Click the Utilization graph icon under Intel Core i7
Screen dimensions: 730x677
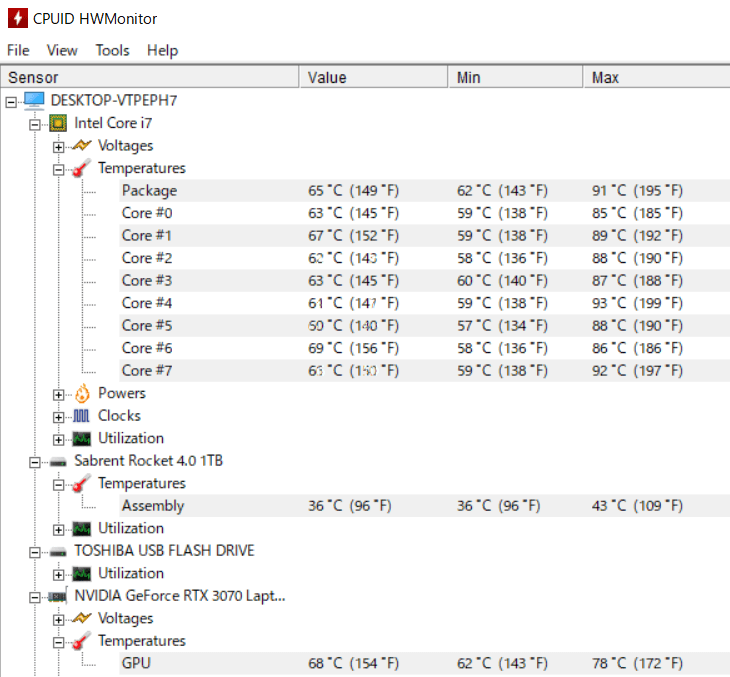tap(82, 439)
